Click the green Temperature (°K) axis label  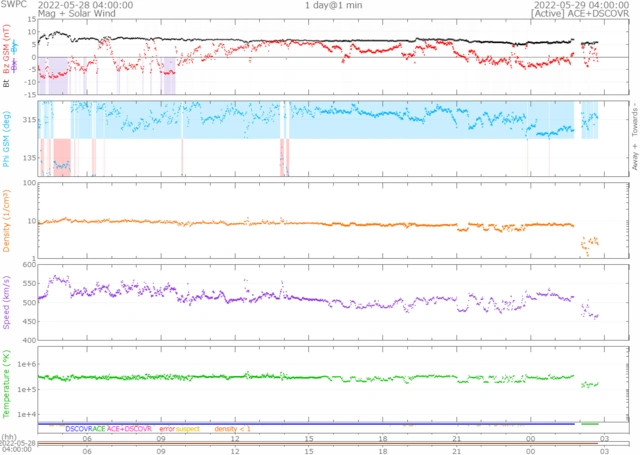click(7, 383)
